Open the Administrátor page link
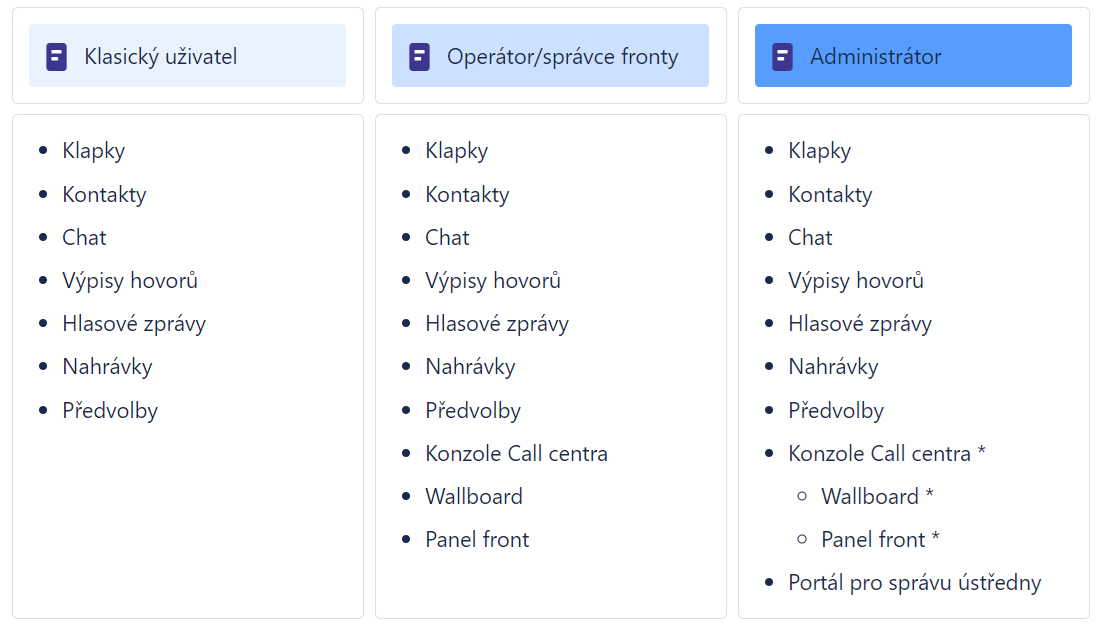The height and width of the screenshot is (631, 1102). click(875, 56)
